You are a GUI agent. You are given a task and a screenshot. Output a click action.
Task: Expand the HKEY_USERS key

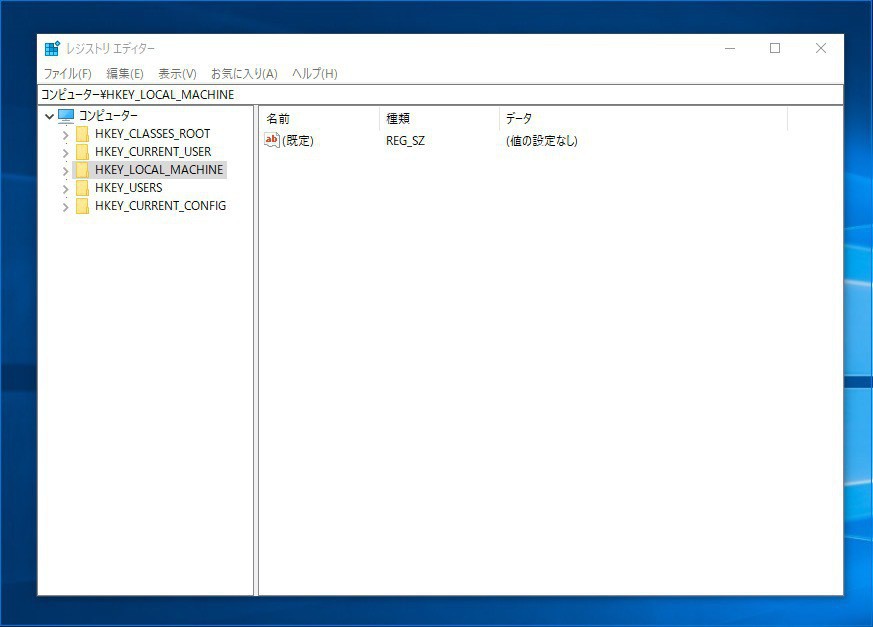point(66,189)
